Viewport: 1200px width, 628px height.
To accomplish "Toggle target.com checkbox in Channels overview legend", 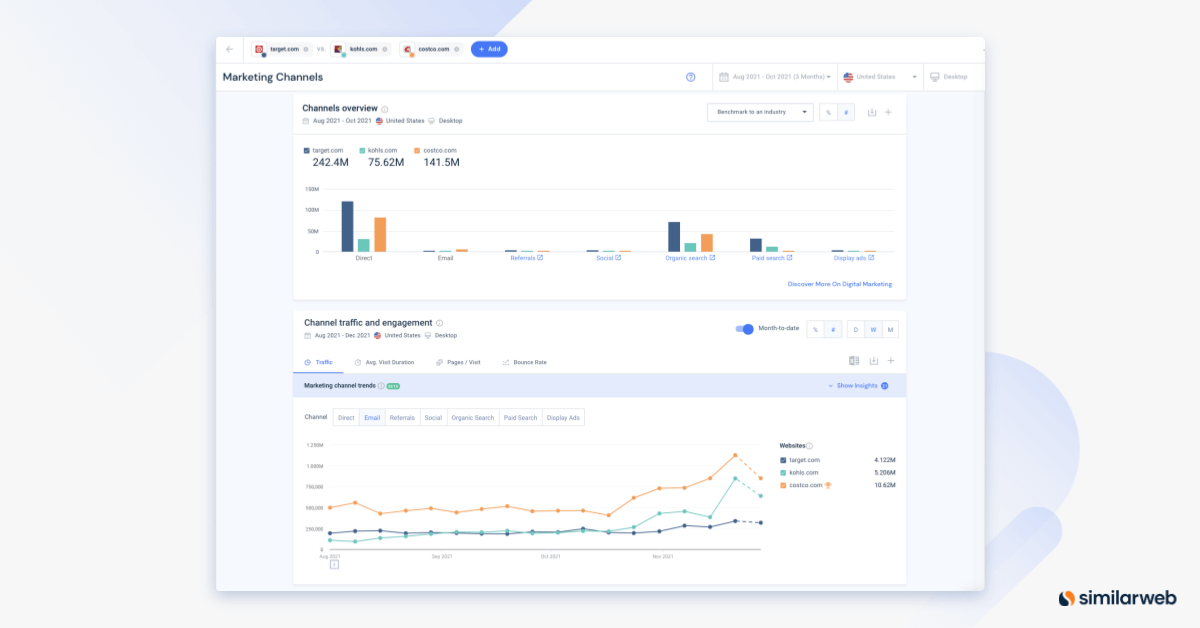I will click(x=306, y=150).
